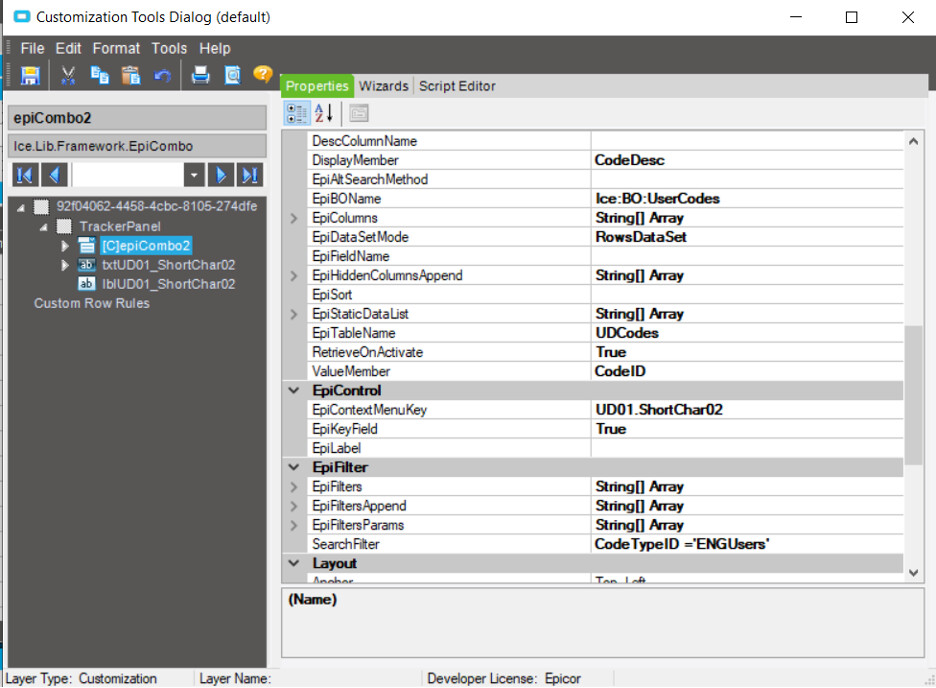Click the Paste clipboard icon
This screenshot has width=936, height=688.
[131, 75]
